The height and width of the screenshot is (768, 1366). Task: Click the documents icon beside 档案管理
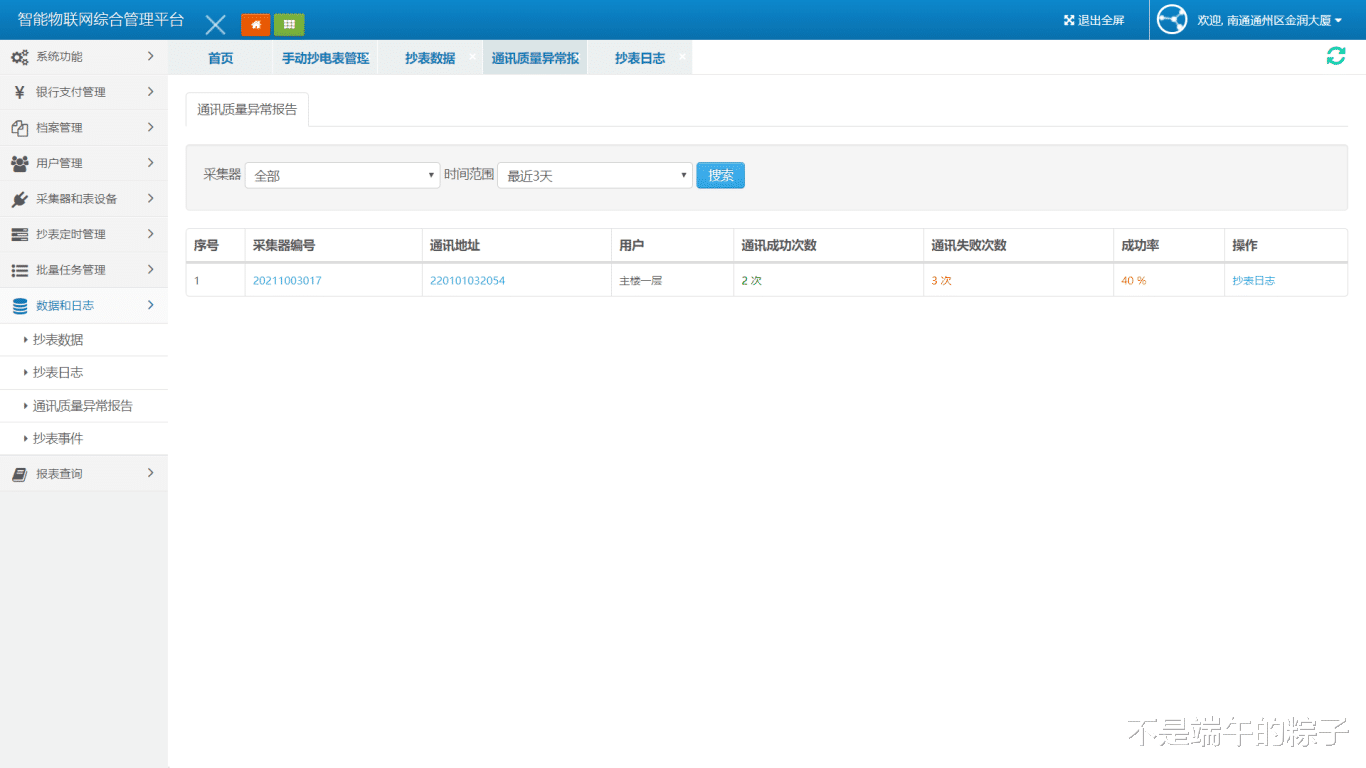pyautogui.click(x=19, y=128)
